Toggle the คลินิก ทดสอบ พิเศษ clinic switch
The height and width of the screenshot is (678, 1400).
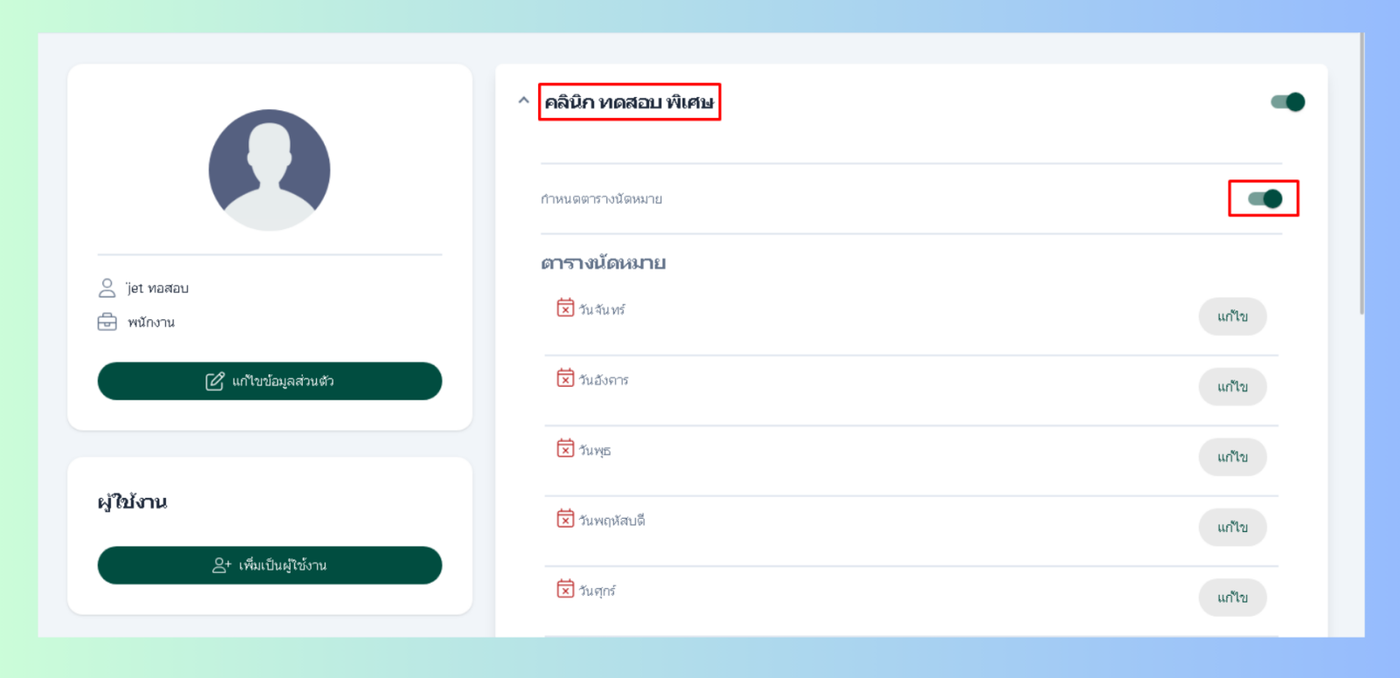click(1288, 102)
